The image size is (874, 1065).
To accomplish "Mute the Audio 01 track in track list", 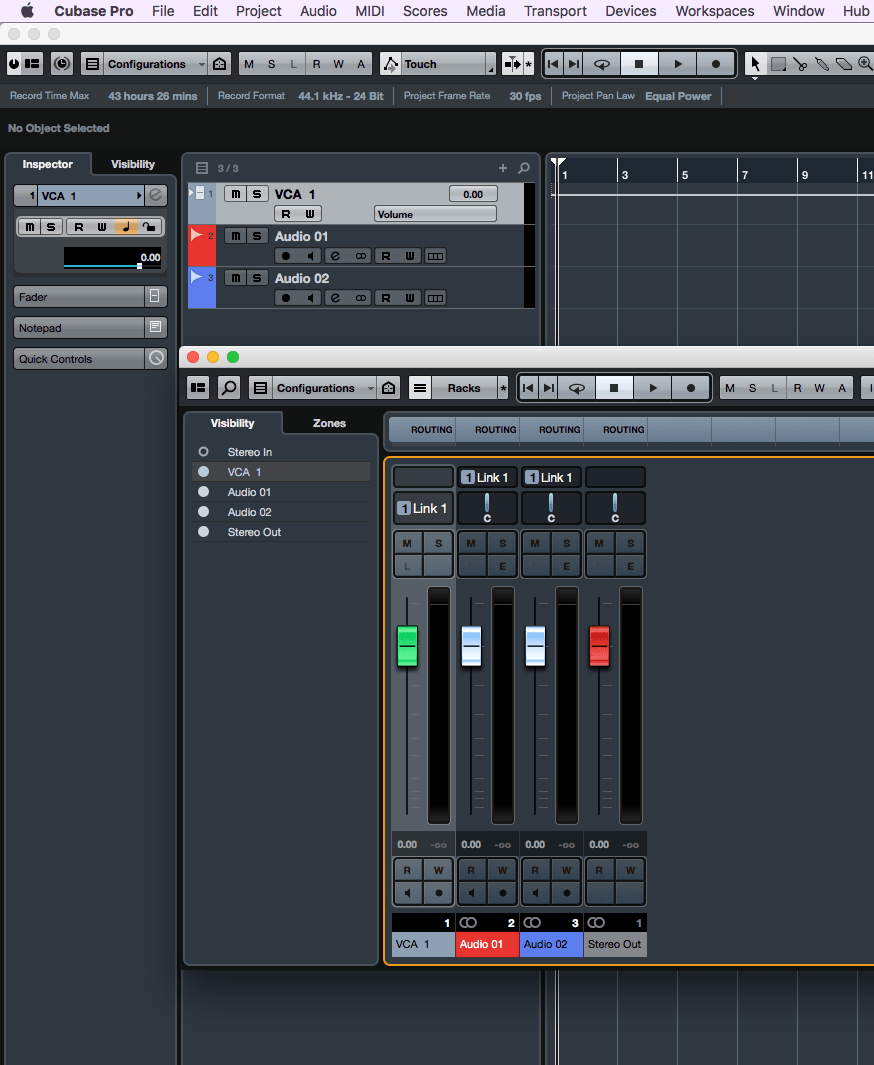I will [x=235, y=236].
